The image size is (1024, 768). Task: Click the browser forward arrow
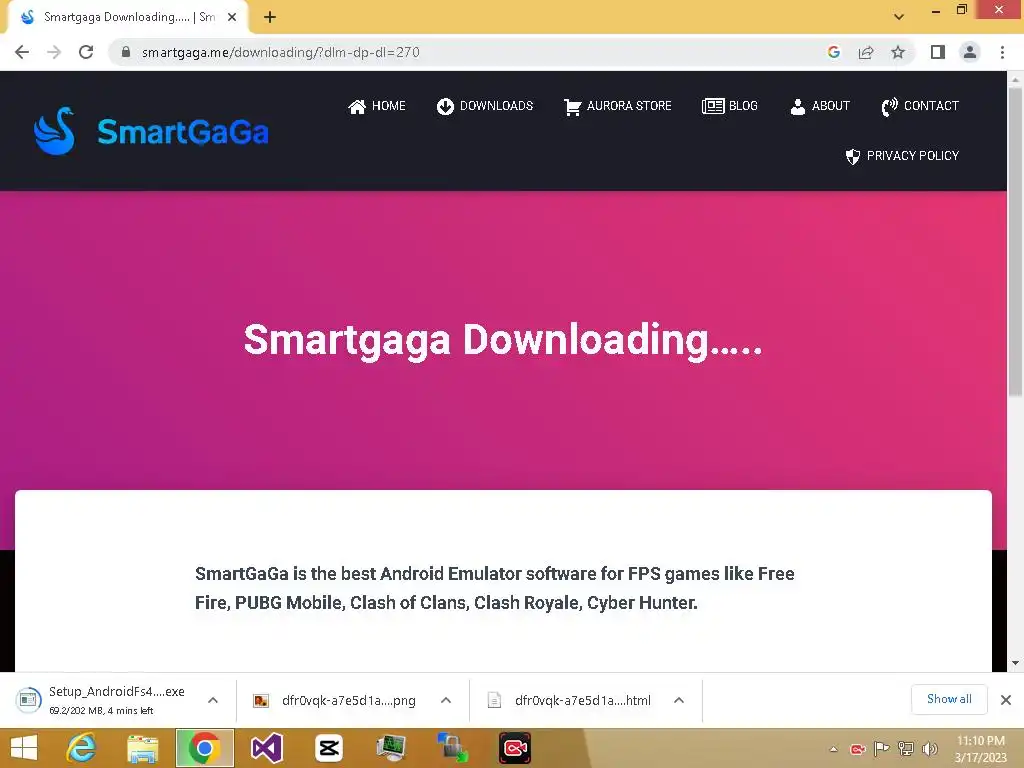[x=54, y=52]
